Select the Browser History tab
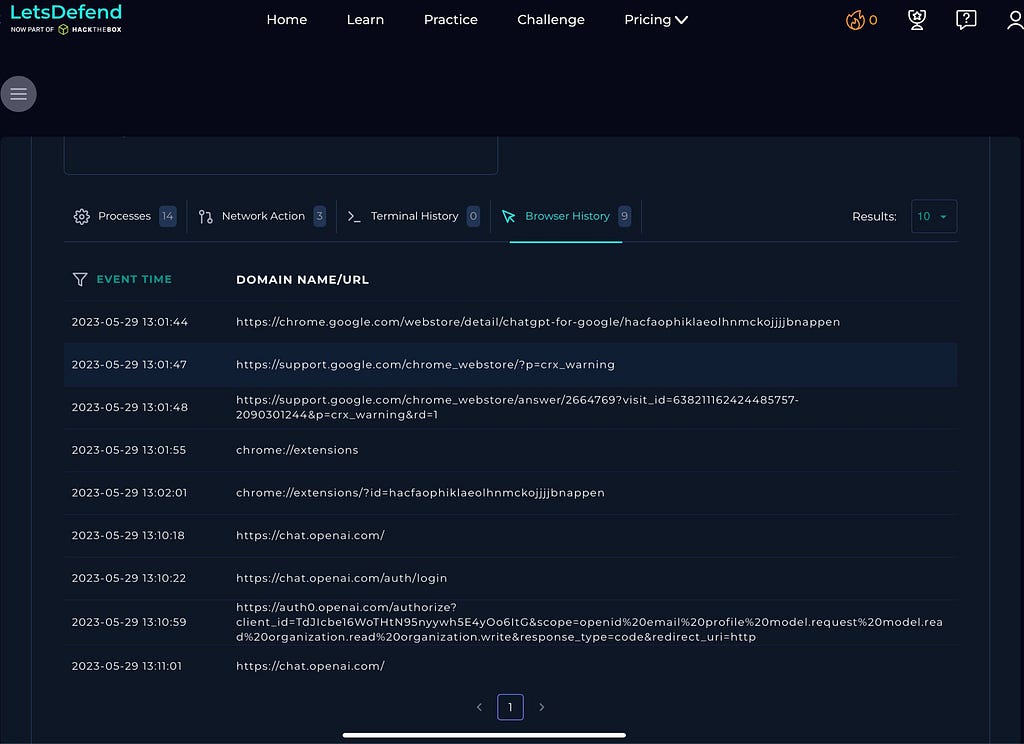Screen dimensions: 1024x744 click(566, 216)
